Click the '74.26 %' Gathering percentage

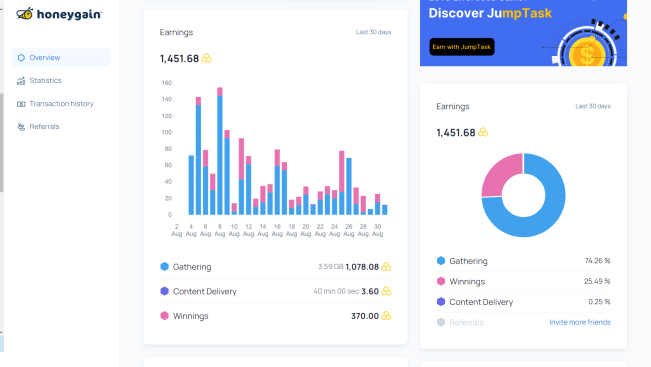coord(597,261)
